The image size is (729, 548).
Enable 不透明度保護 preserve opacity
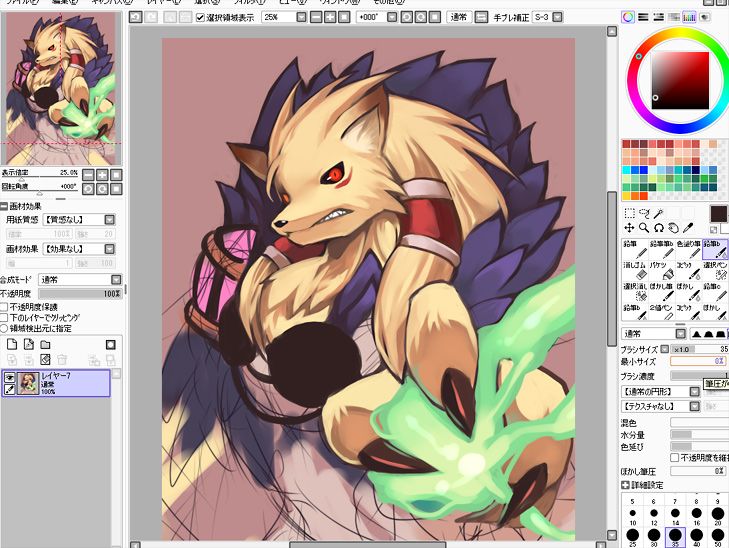(4, 307)
